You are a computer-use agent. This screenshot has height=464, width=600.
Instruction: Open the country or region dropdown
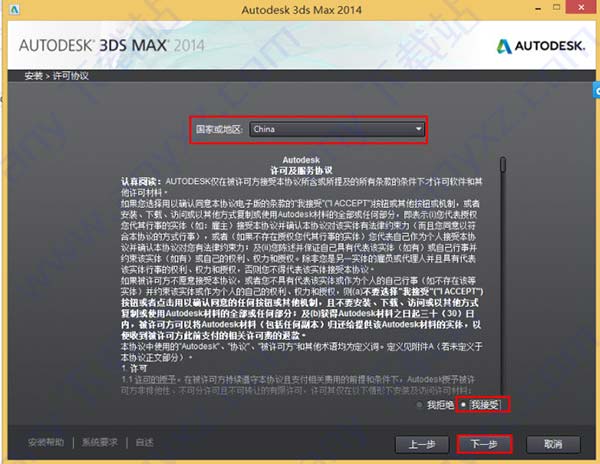point(337,129)
